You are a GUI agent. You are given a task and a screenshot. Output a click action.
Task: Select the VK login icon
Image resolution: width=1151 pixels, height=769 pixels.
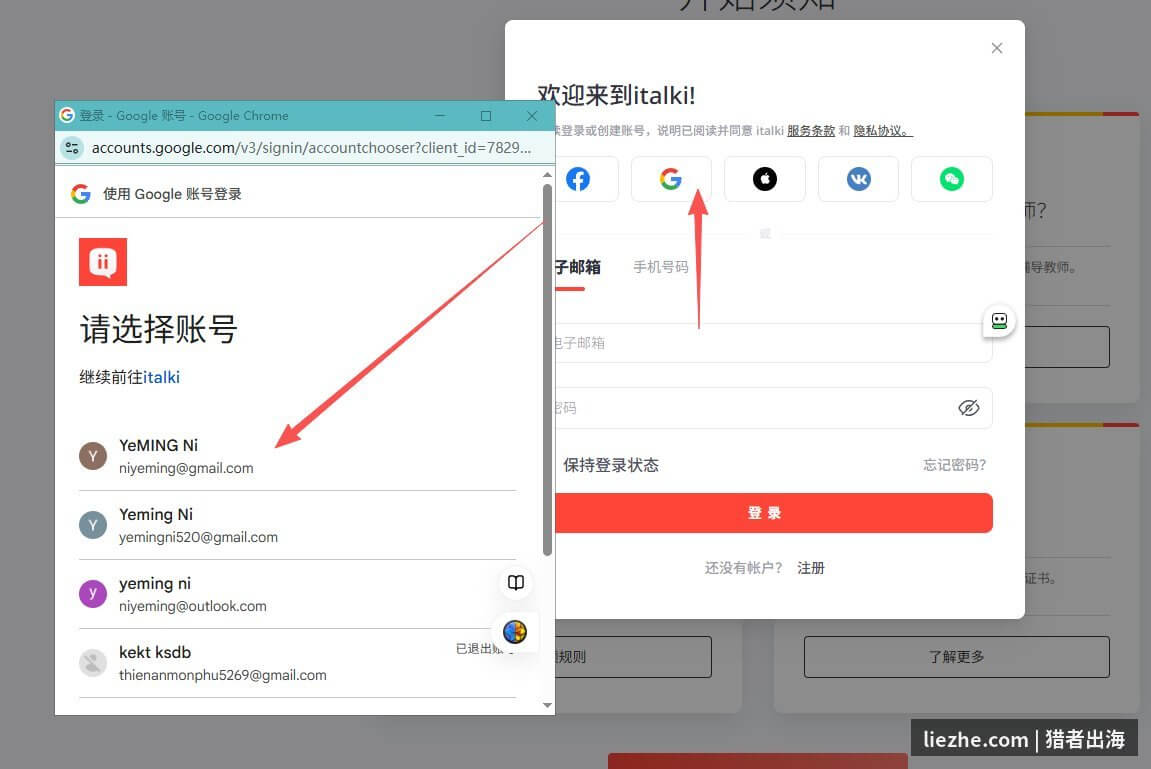pyautogui.click(x=858, y=179)
